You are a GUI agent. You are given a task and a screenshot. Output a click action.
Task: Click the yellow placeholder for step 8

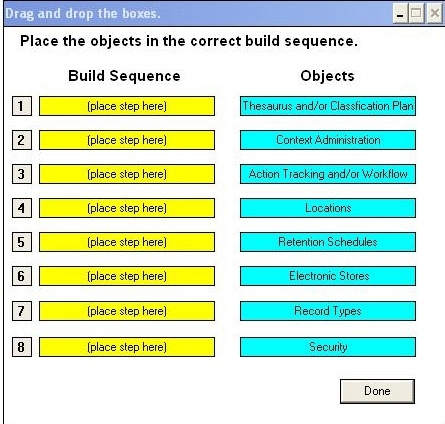pos(127,347)
